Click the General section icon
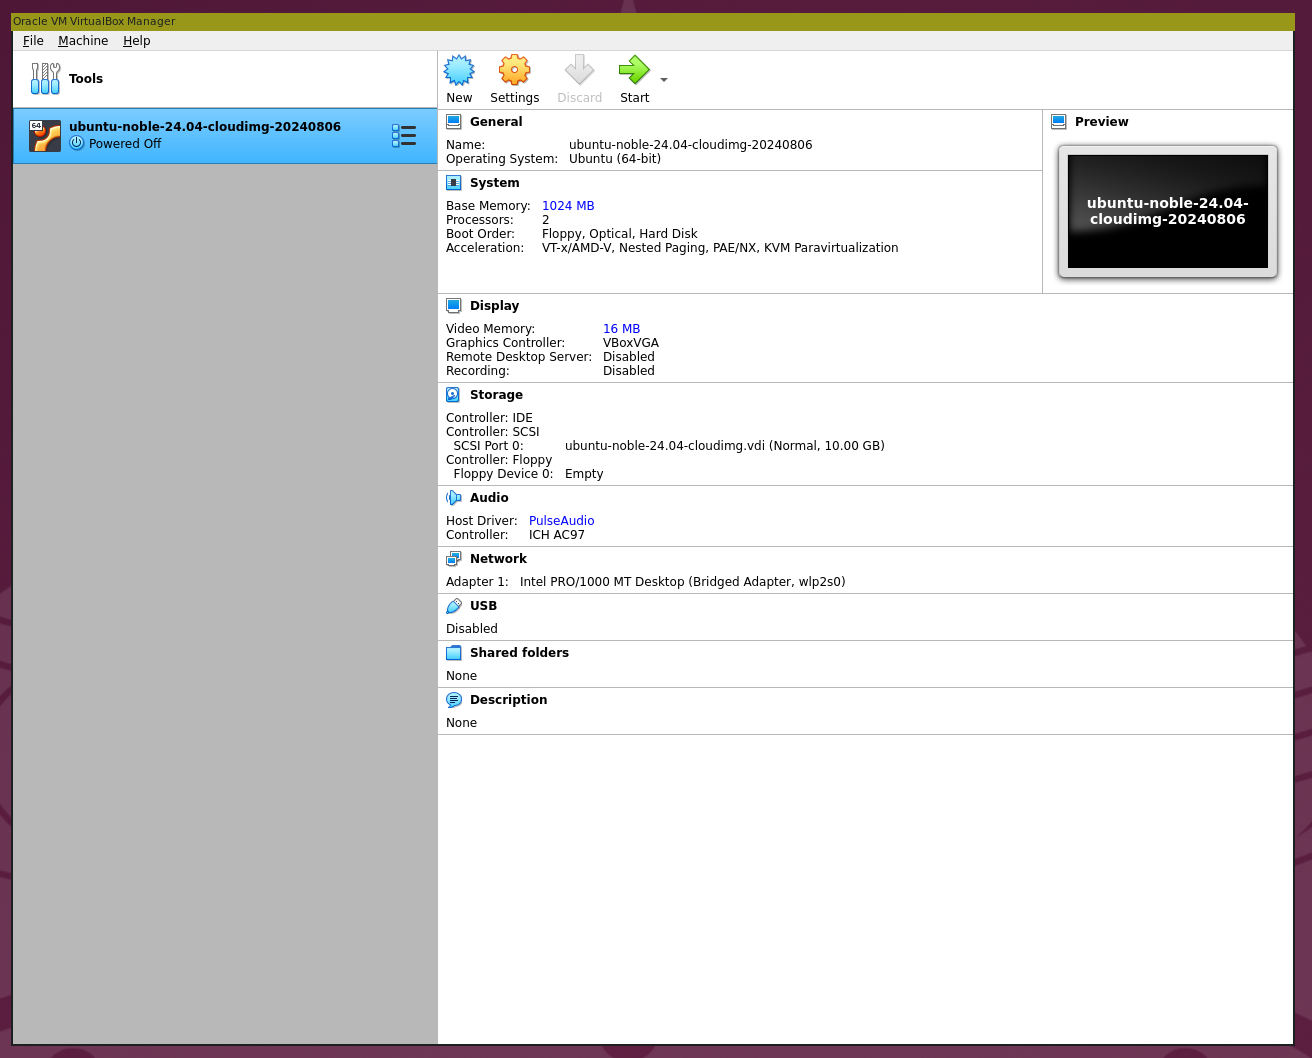Viewport: 1312px width, 1058px height. (453, 122)
